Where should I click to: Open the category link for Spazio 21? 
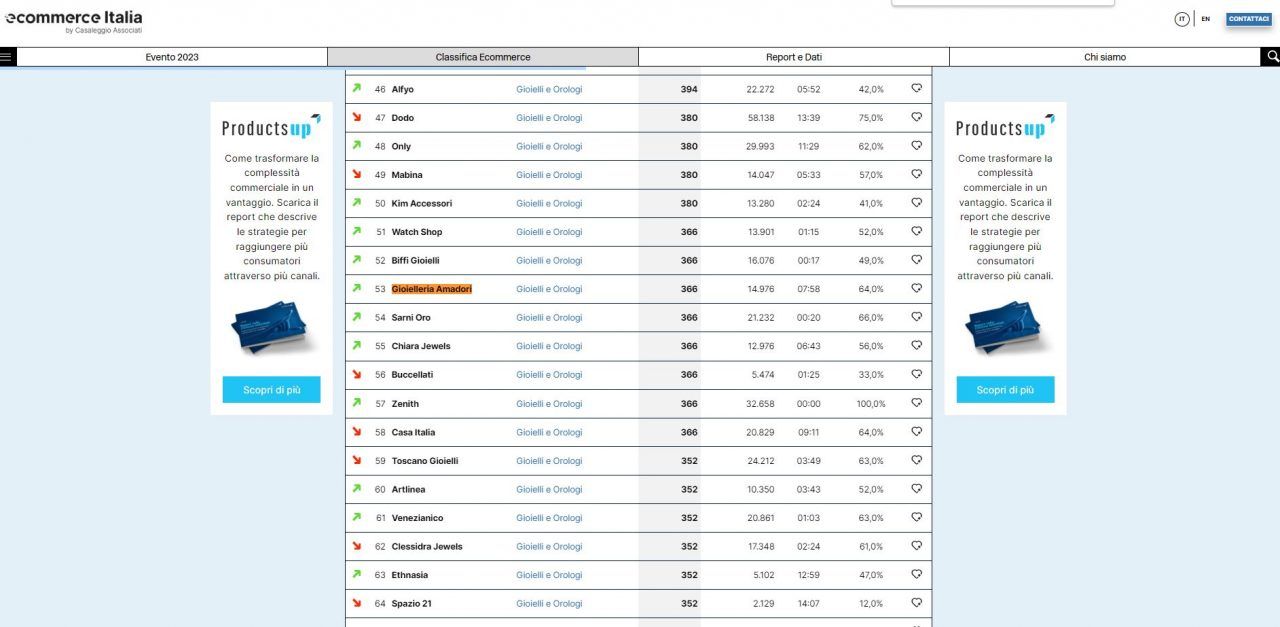549,604
